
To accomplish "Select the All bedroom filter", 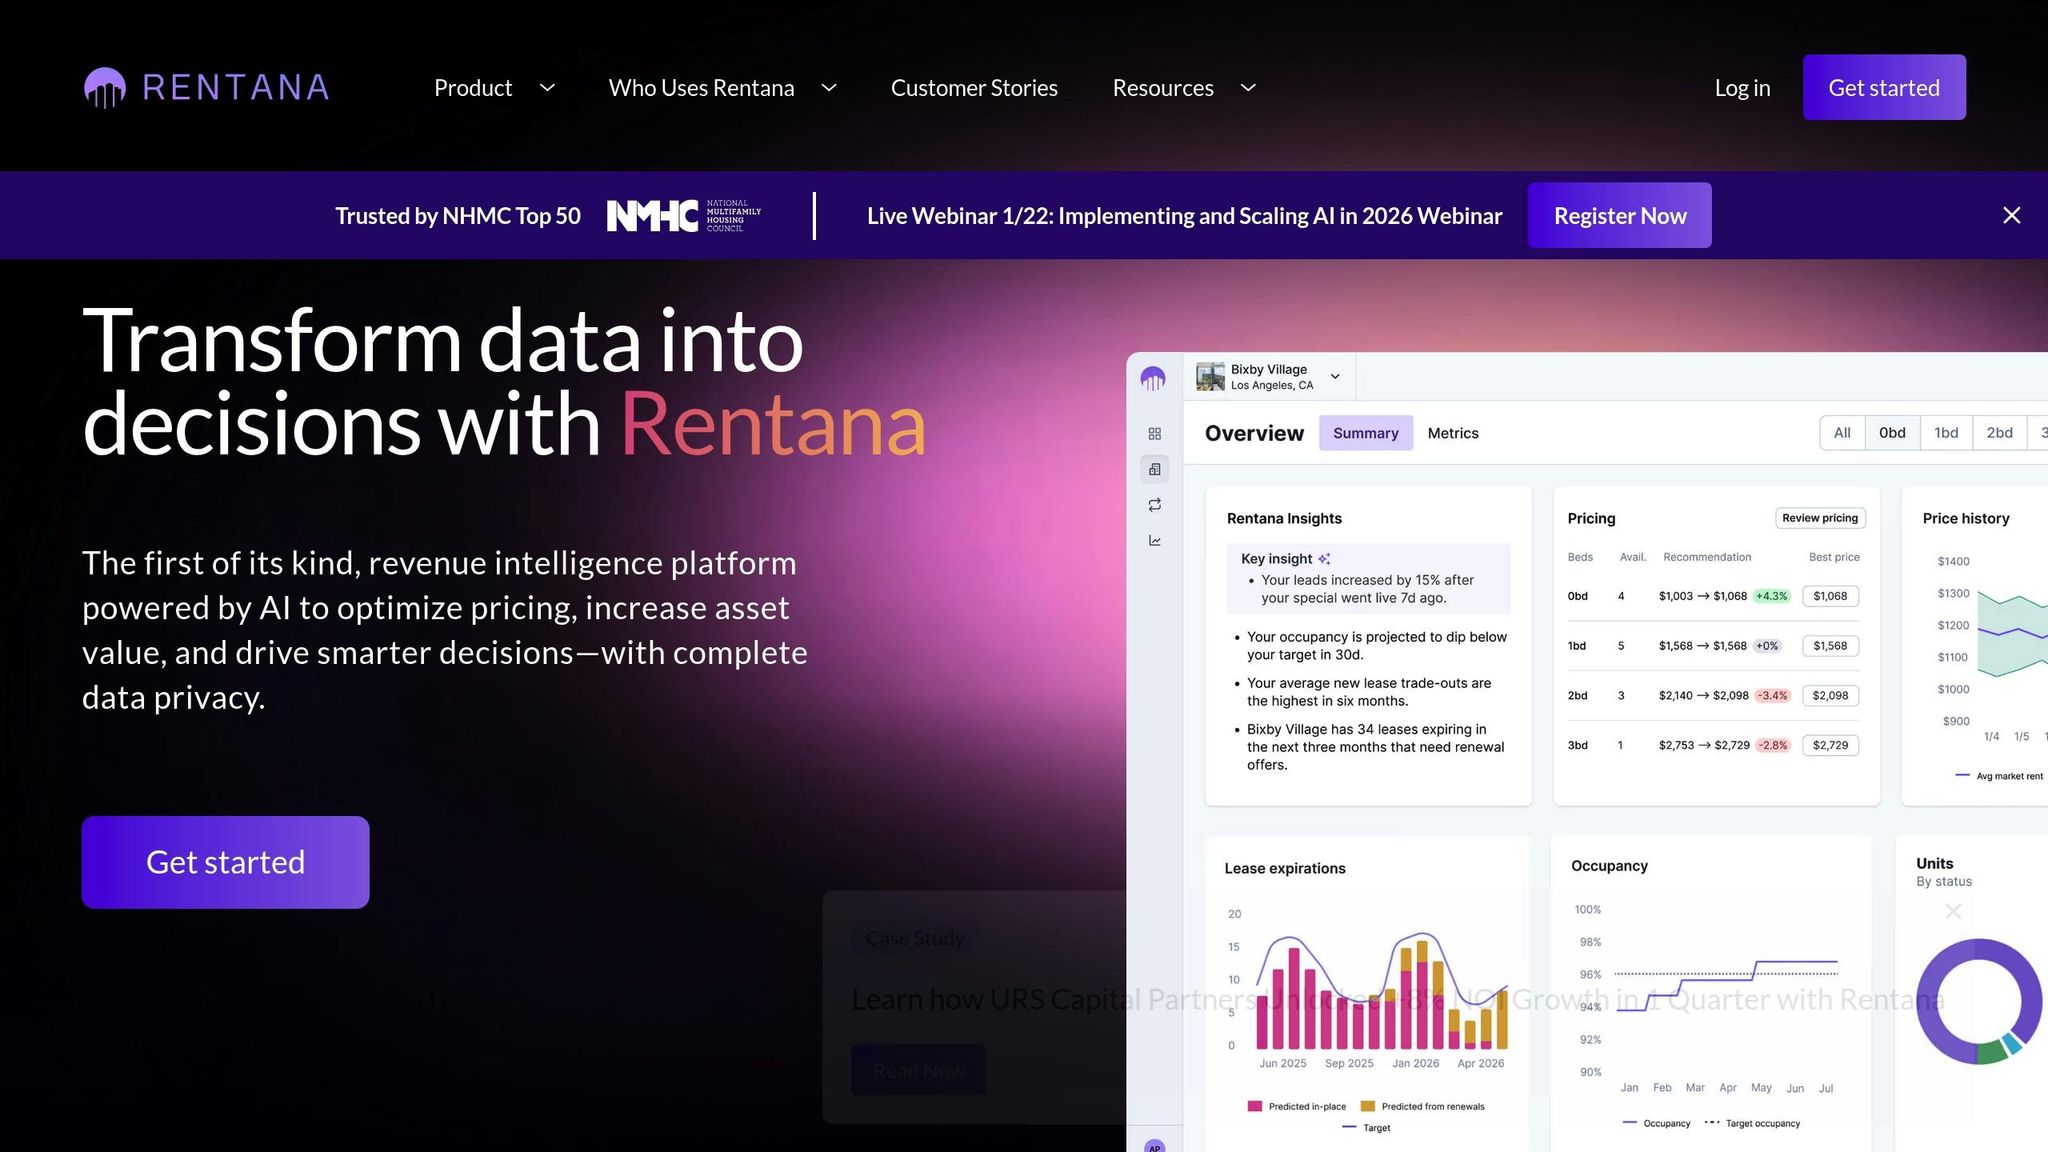I will tap(1842, 433).
